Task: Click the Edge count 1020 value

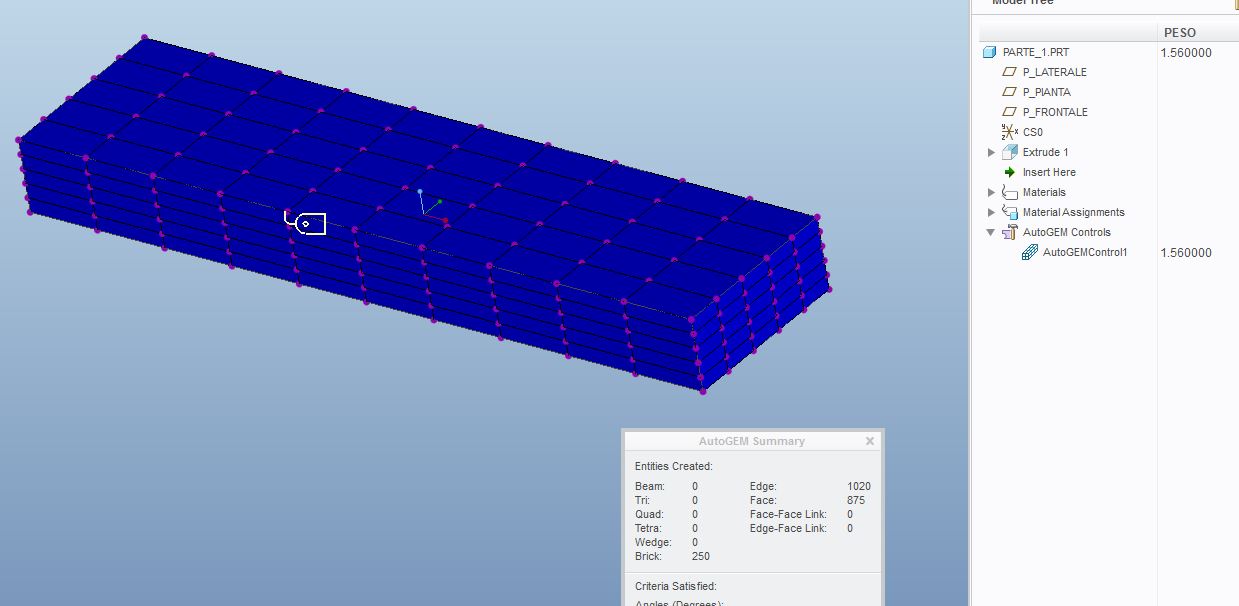Action: 858,486
